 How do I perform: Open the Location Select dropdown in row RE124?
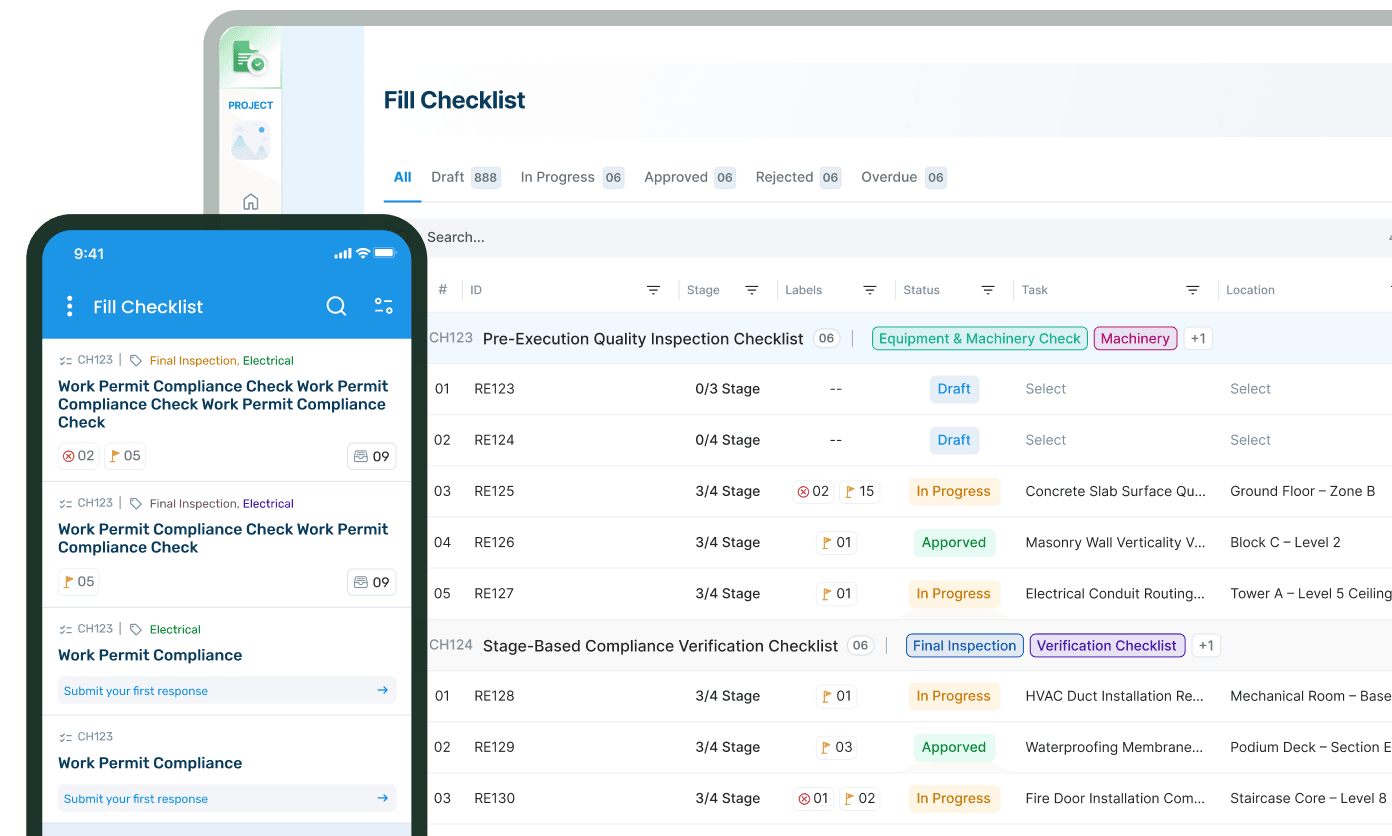[1251, 440]
